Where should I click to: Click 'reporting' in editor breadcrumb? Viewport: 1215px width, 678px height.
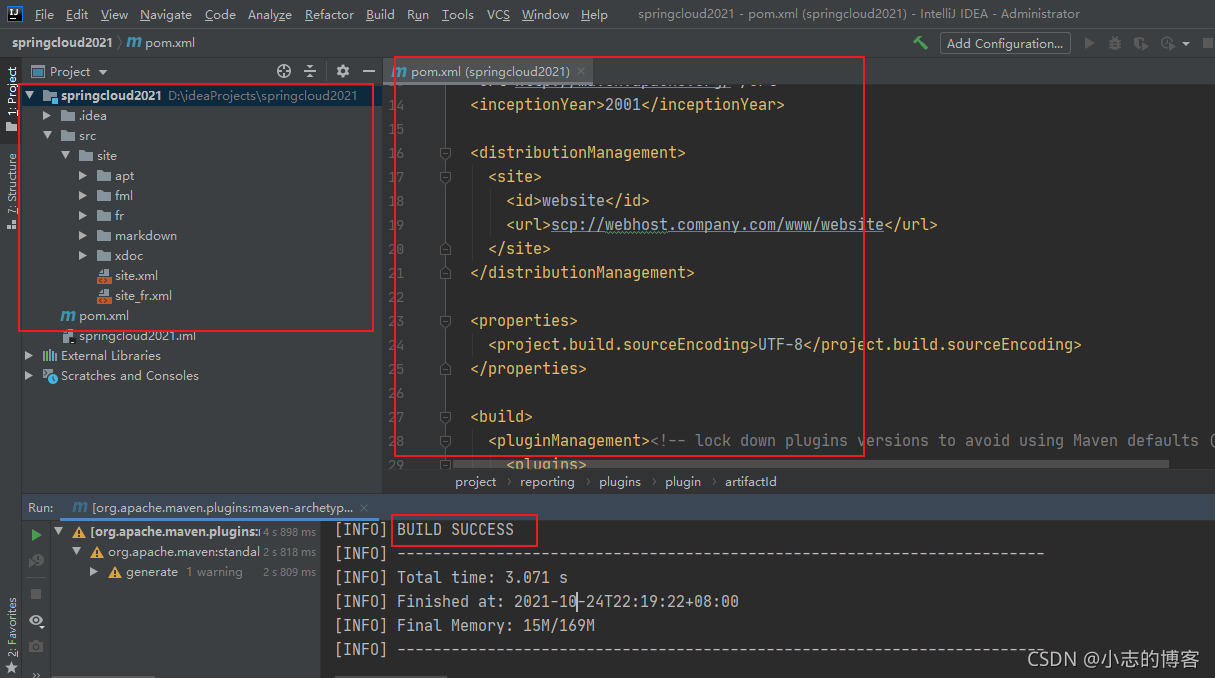(547, 482)
